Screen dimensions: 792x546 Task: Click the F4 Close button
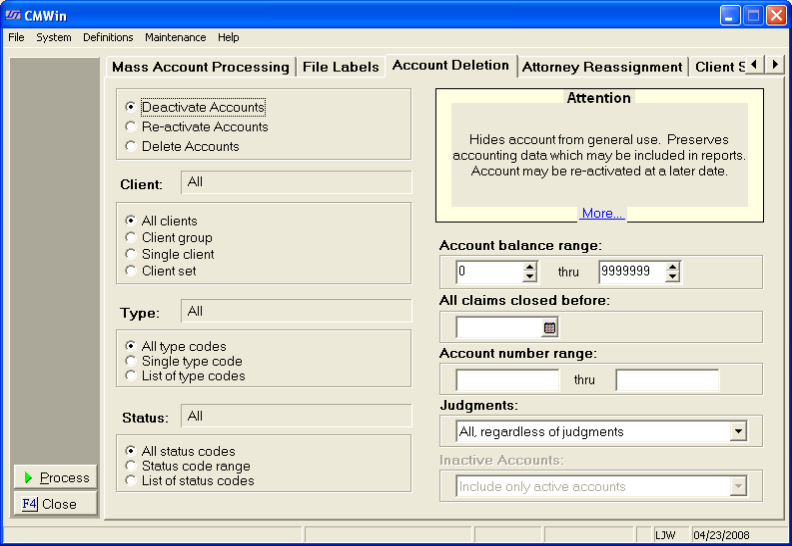coord(56,504)
